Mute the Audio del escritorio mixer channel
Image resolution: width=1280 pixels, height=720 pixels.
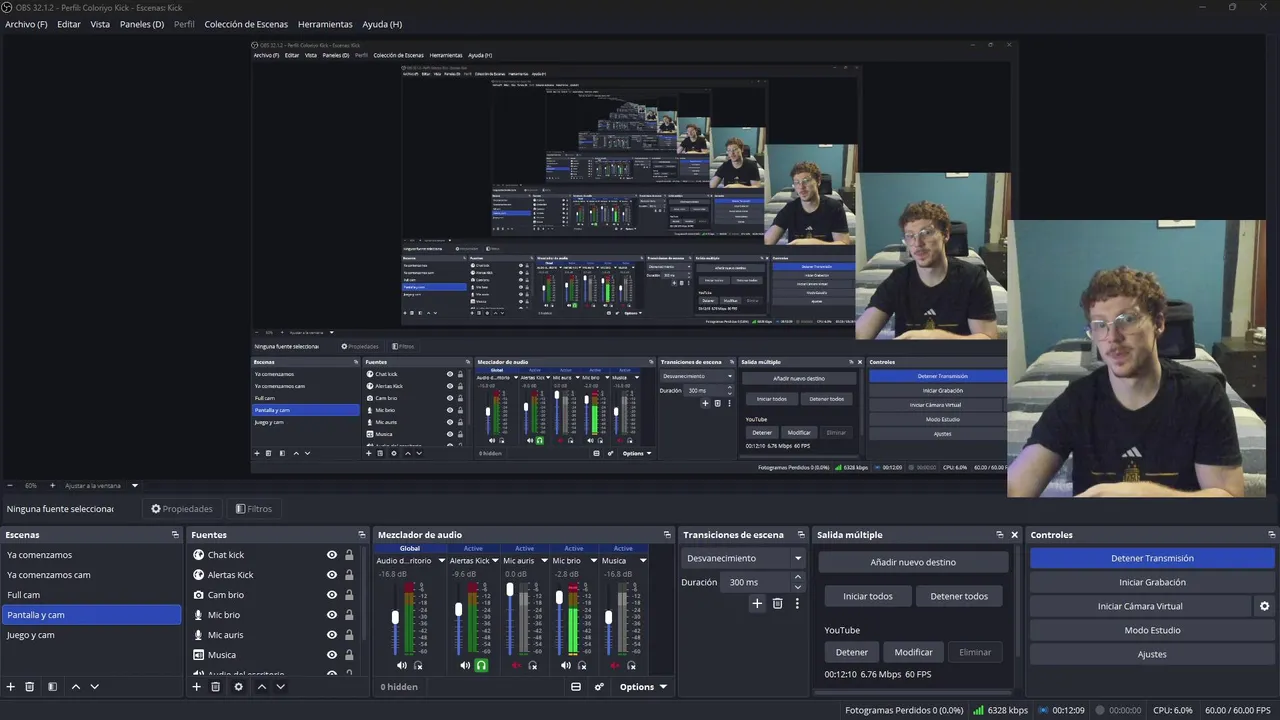click(x=401, y=665)
